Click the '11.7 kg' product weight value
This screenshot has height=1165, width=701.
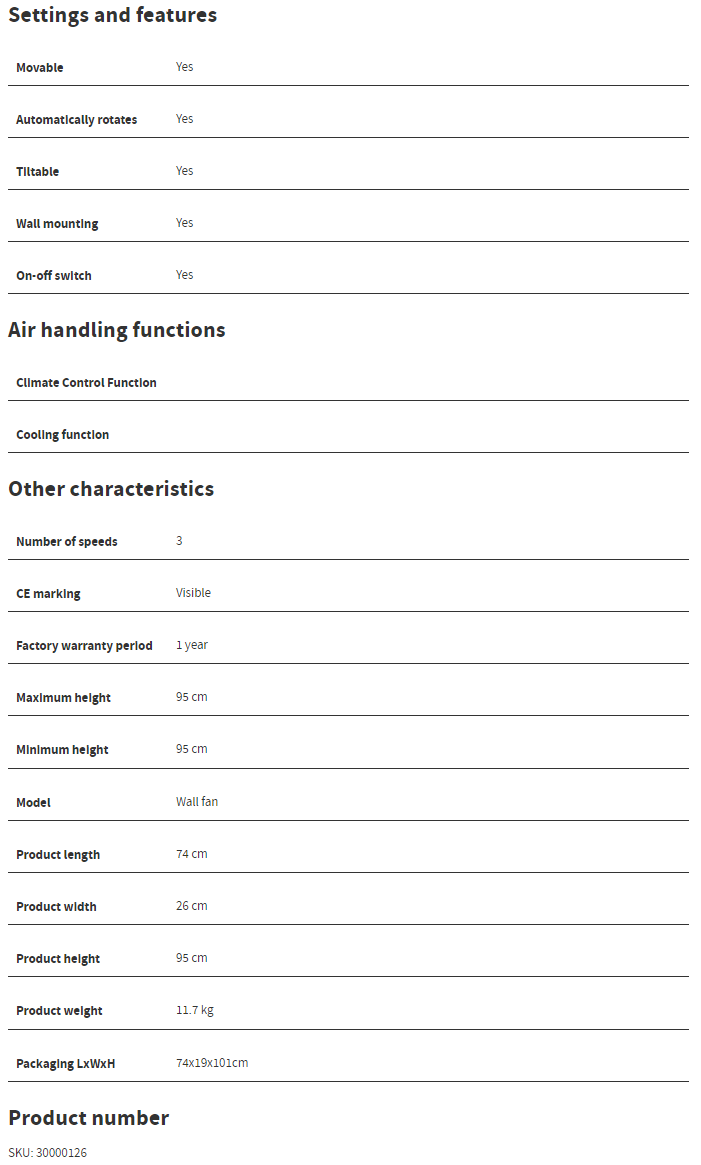tap(195, 1010)
